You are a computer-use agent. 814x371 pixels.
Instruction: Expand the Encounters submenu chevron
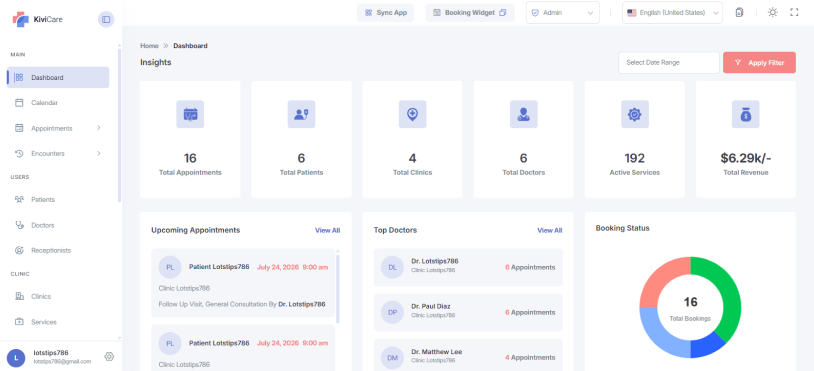(x=99, y=154)
